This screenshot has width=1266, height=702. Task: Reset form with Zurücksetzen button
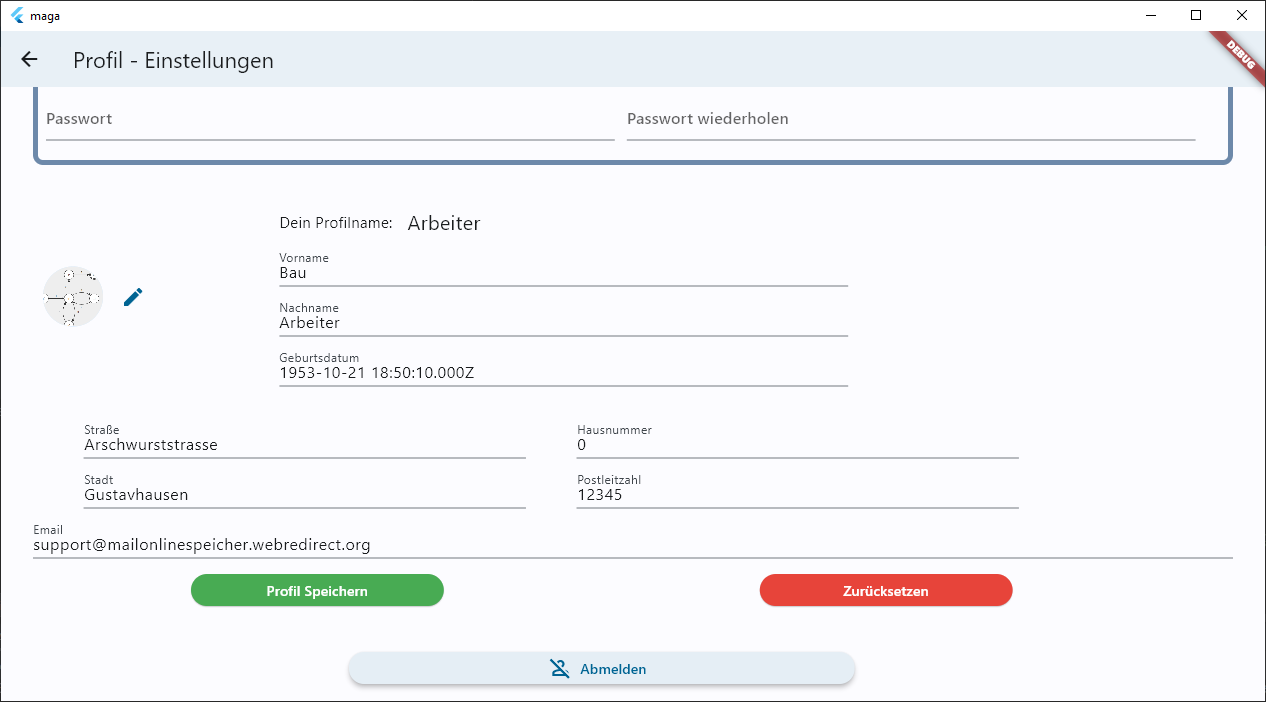click(886, 591)
